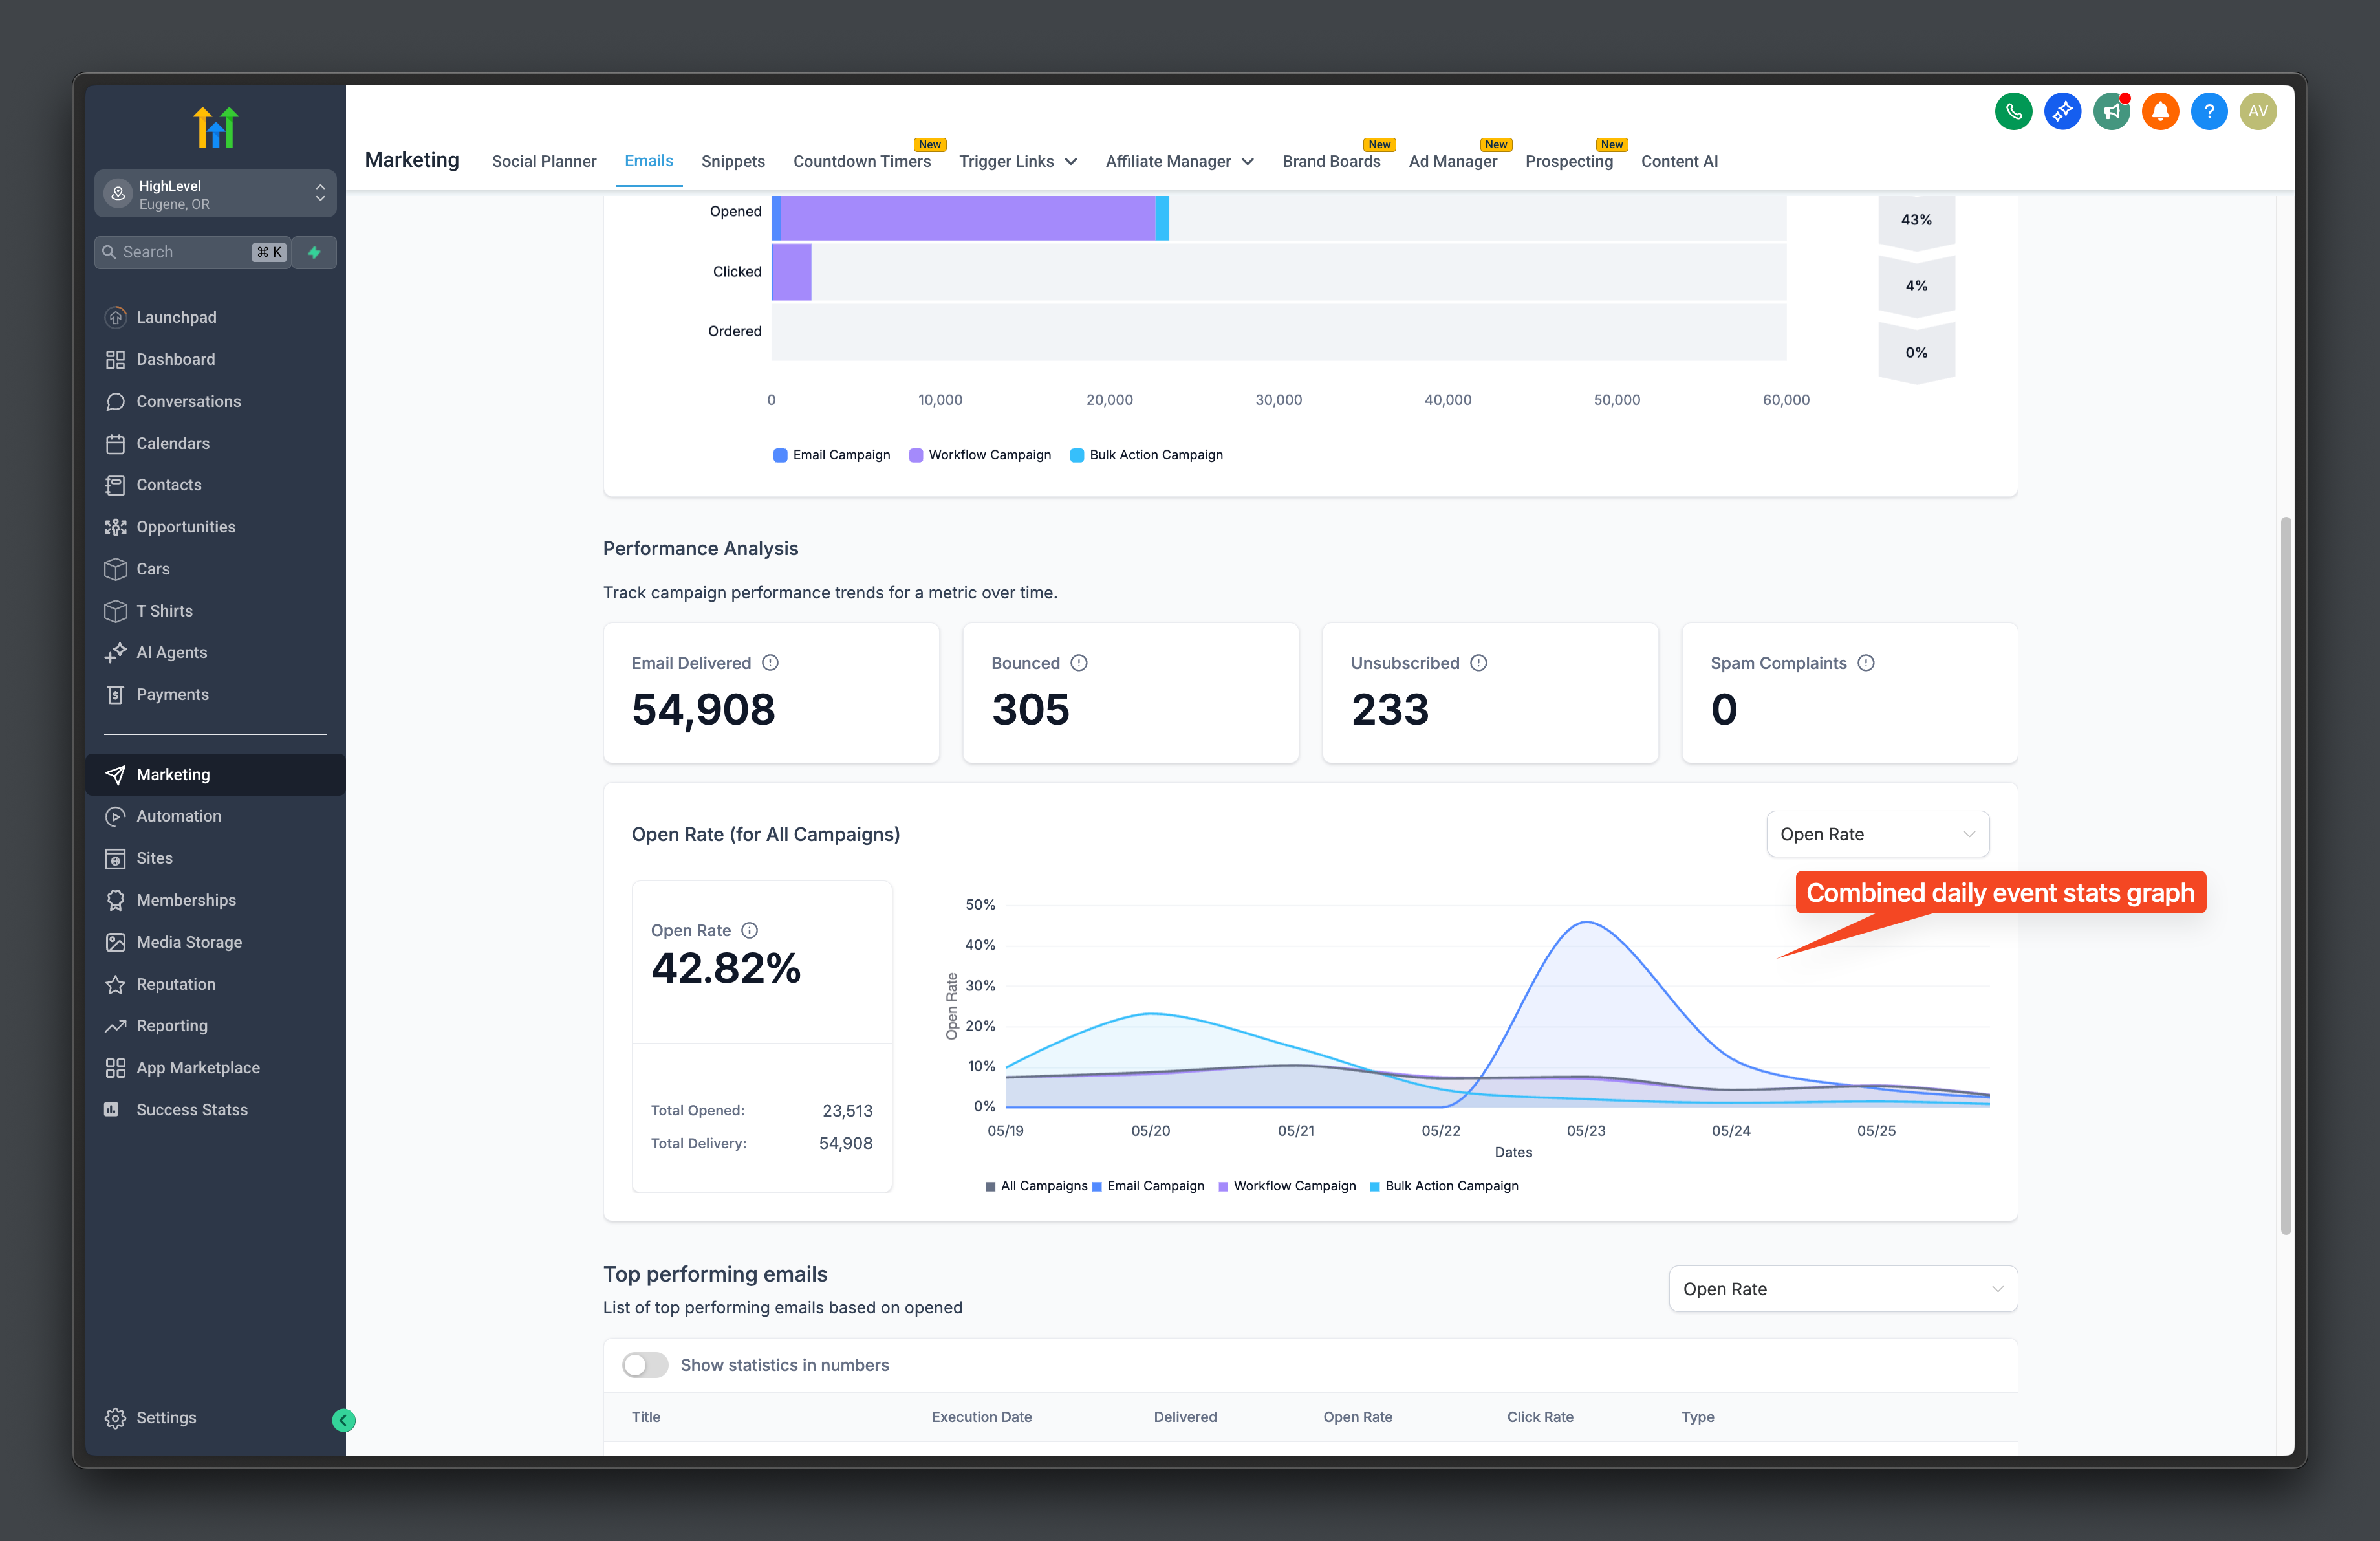Open the HighLevel account switcher
Image resolution: width=2380 pixels, height=1541 pixels.
pos(215,194)
